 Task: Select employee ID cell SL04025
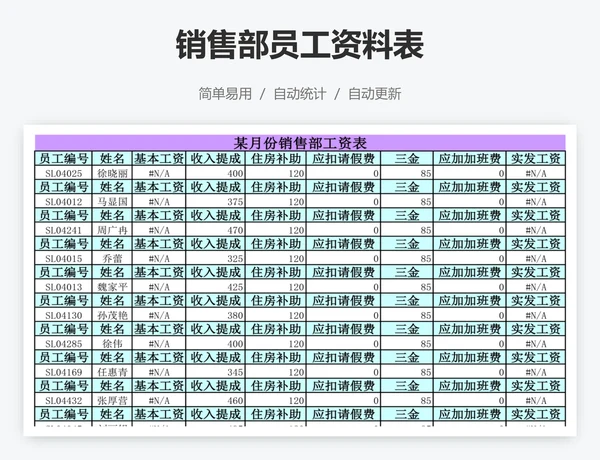pyautogui.click(x=64, y=173)
